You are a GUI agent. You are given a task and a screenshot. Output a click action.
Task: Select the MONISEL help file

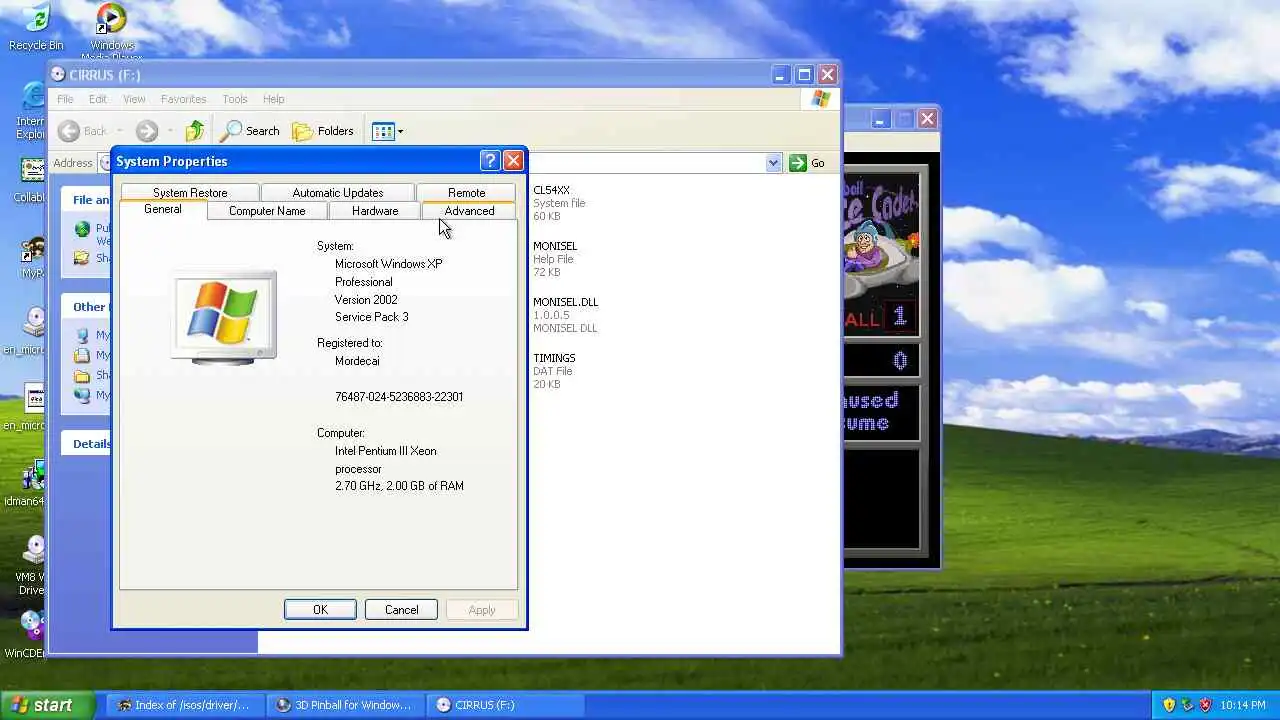pos(555,259)
